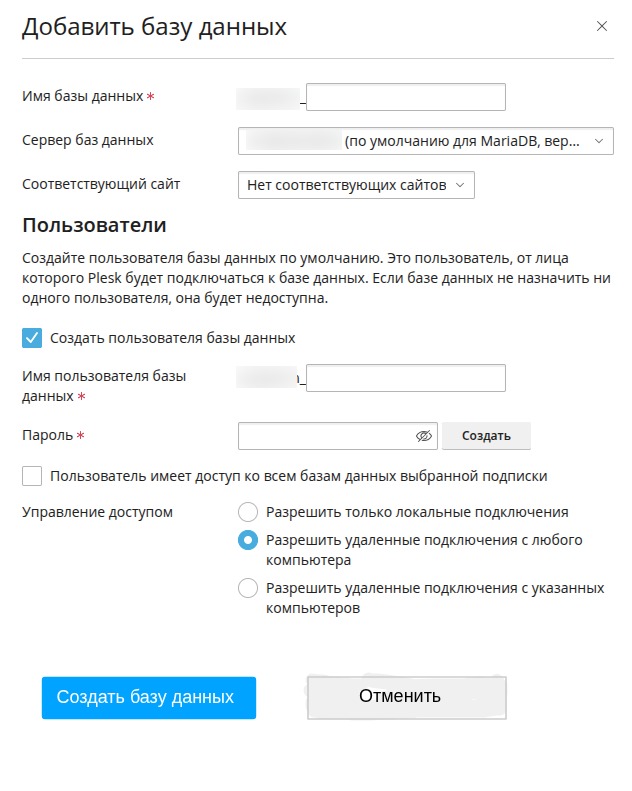Choose remote connections from указанных компьютеров radio
This screenshot has height=791, width=632.
248,588
